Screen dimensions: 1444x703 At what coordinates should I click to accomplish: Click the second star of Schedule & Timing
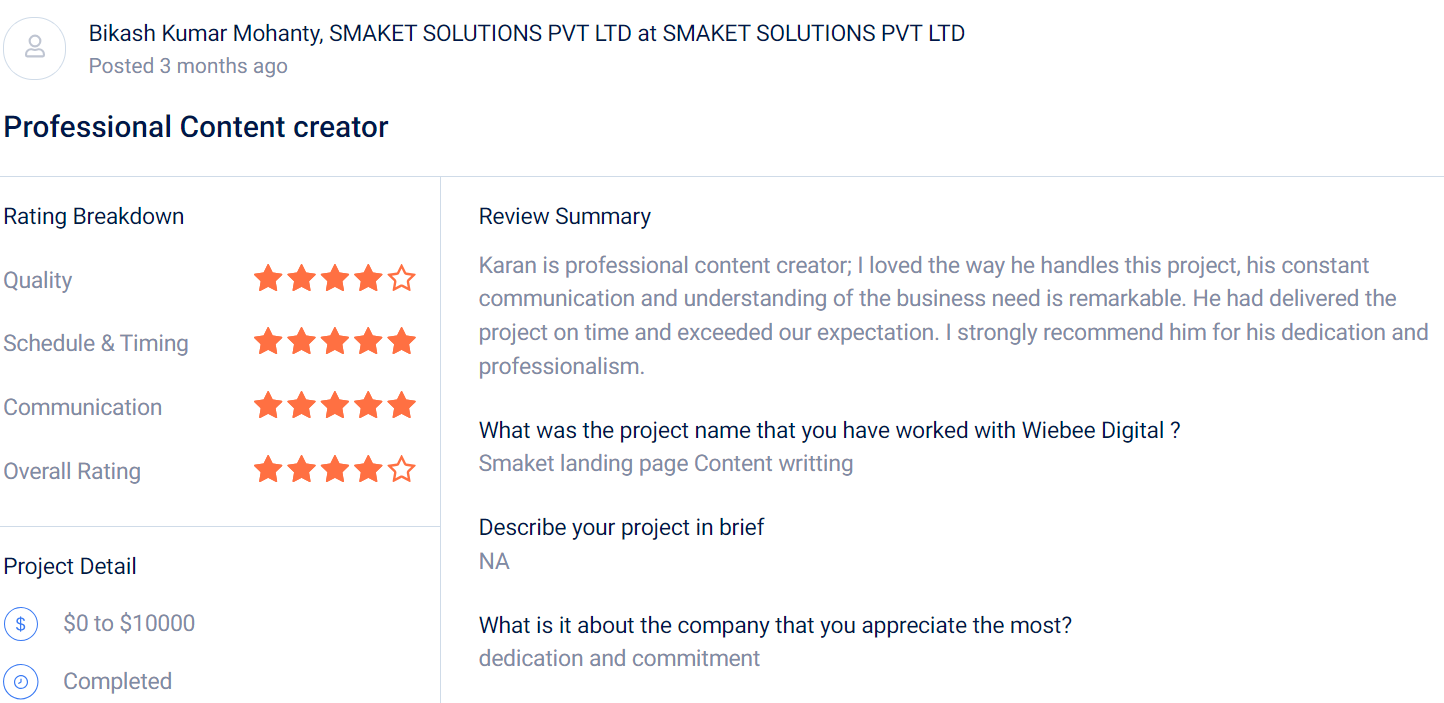[x=301, y=342]
